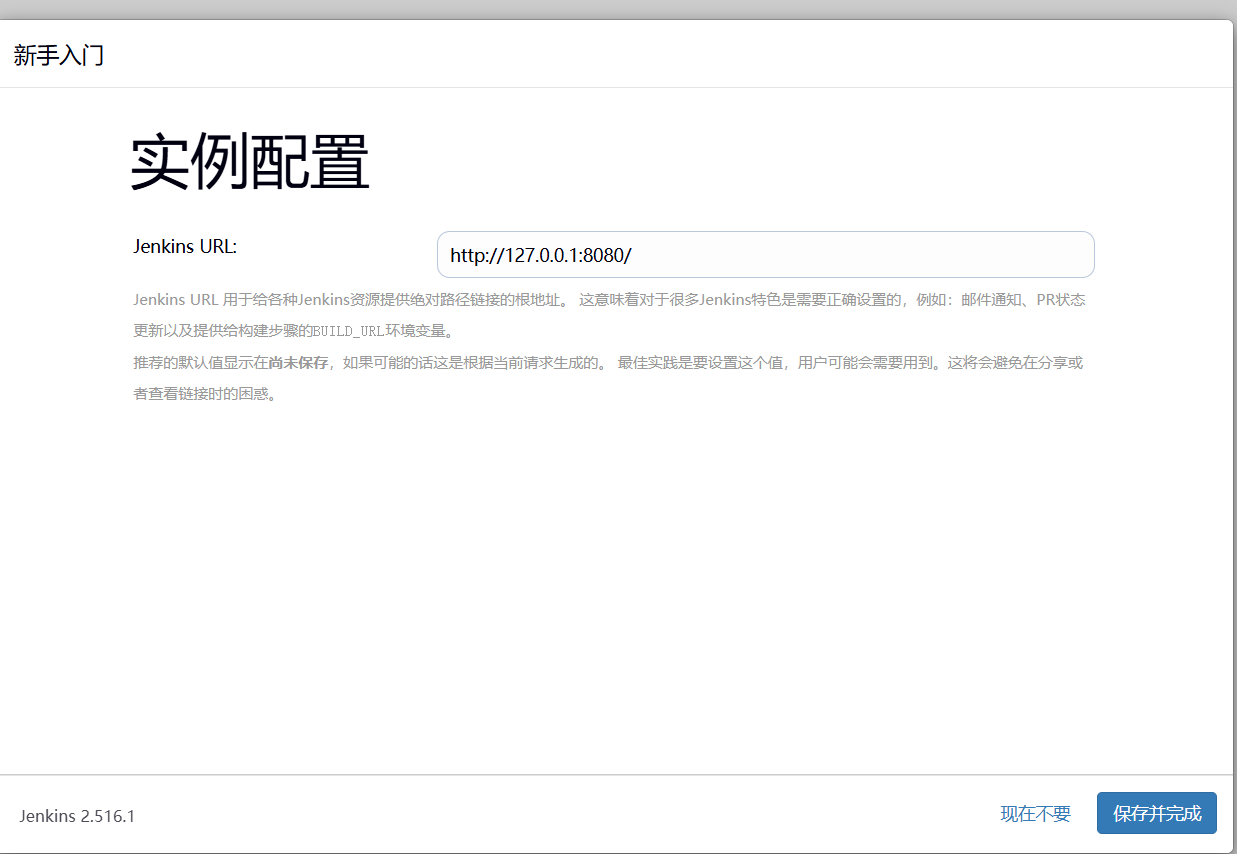The image size is (1237, 854).
Task: Click the bold 尚未保存 text
Action: click(x=298, y=363)
